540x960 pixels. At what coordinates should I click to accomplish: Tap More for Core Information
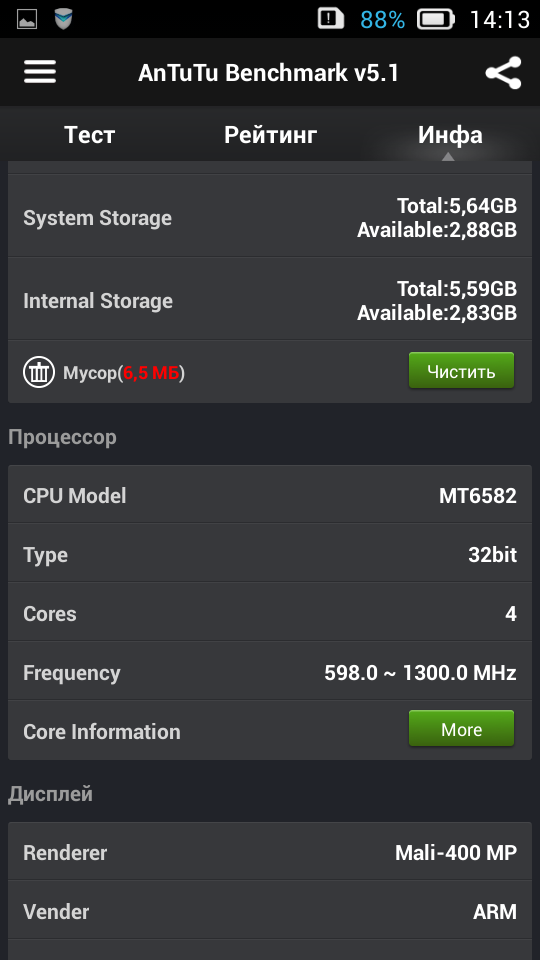(x=461, y=729)
